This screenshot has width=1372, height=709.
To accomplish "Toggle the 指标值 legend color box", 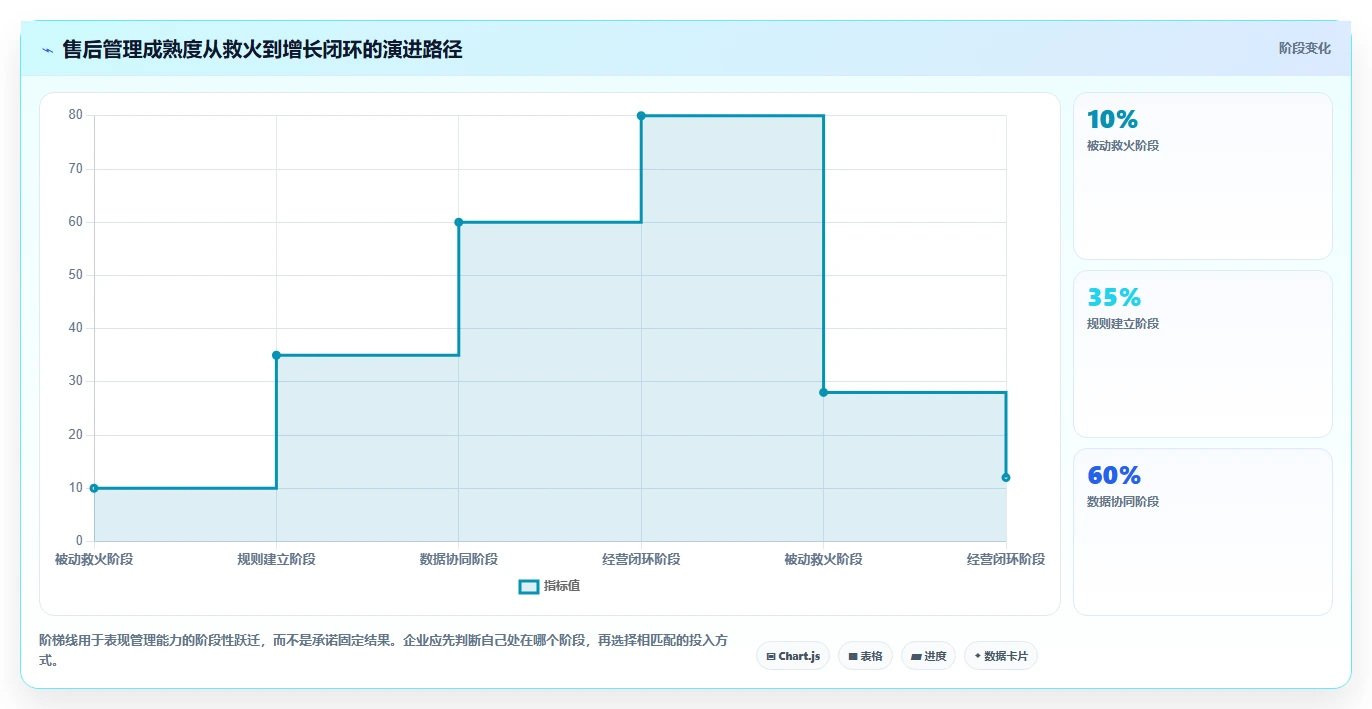I will point(529,587).
